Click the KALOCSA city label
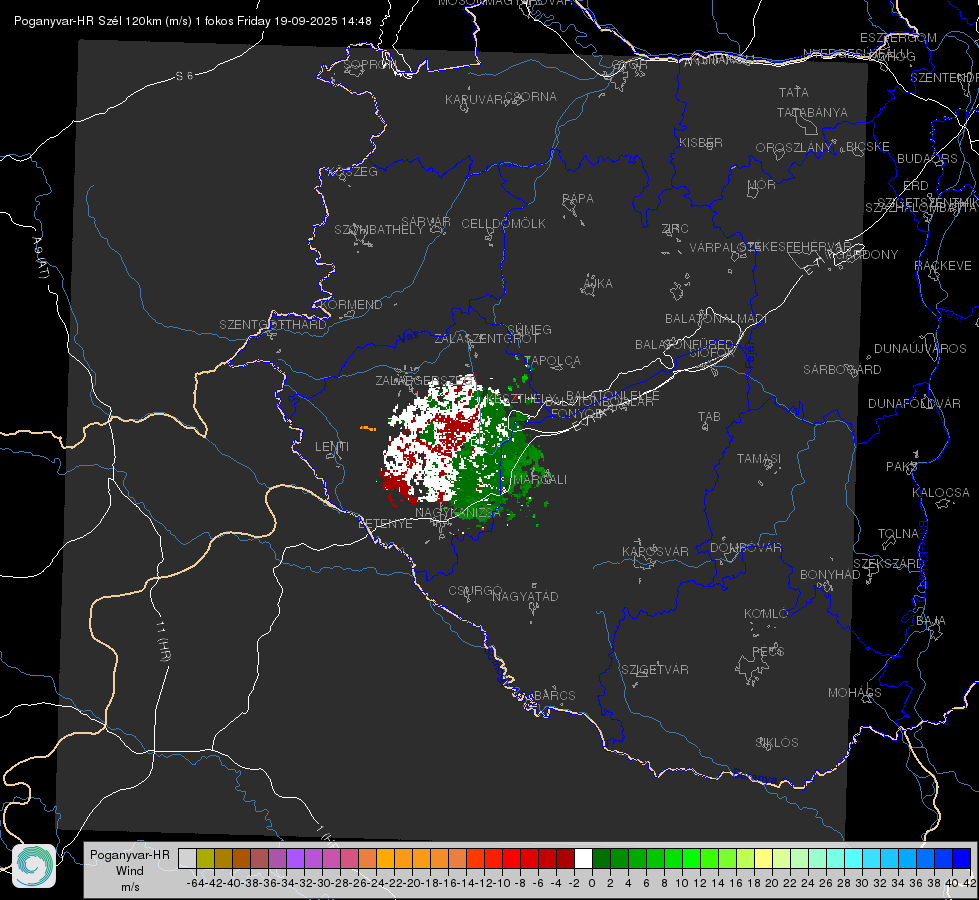 [940, 493]
